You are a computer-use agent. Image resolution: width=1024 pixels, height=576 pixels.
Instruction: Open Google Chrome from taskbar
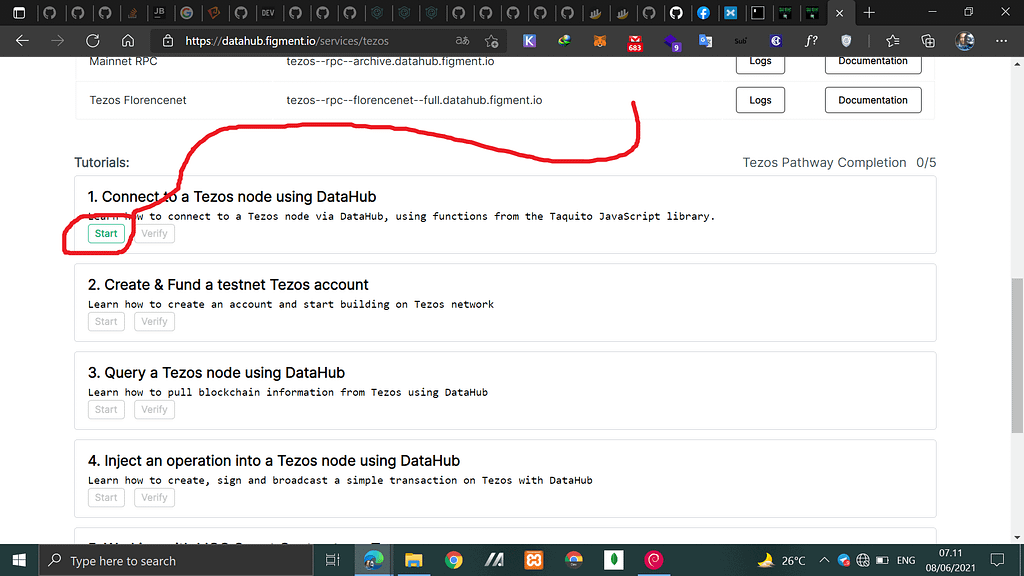[453, 560]
